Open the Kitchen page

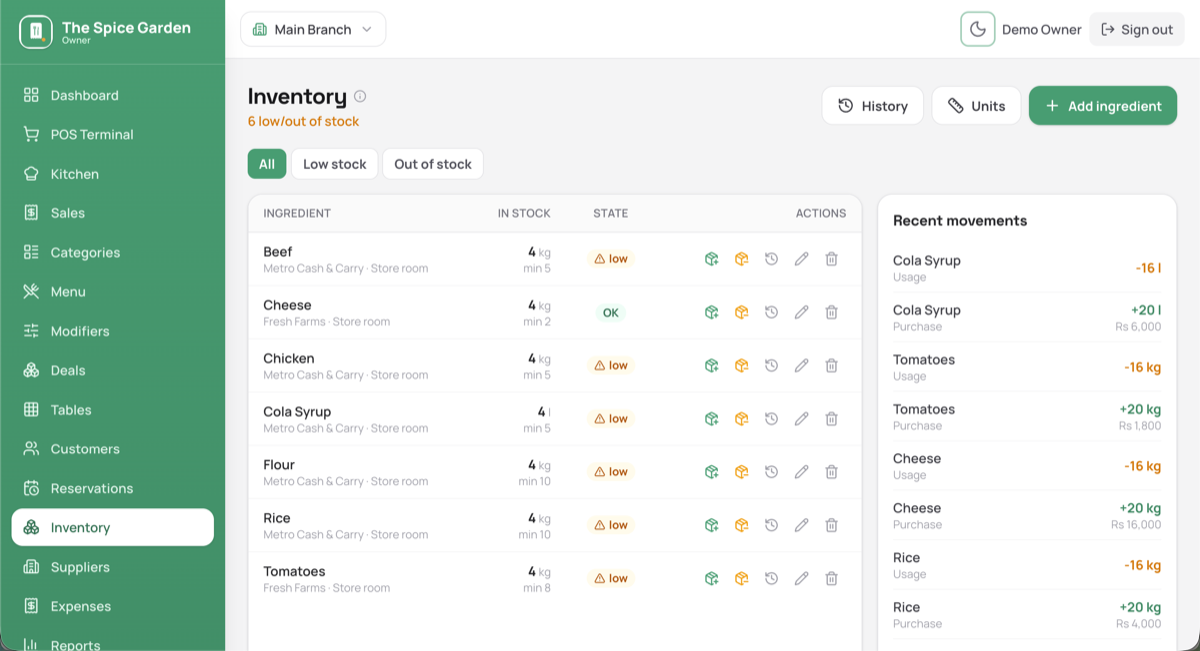(112, 174)
